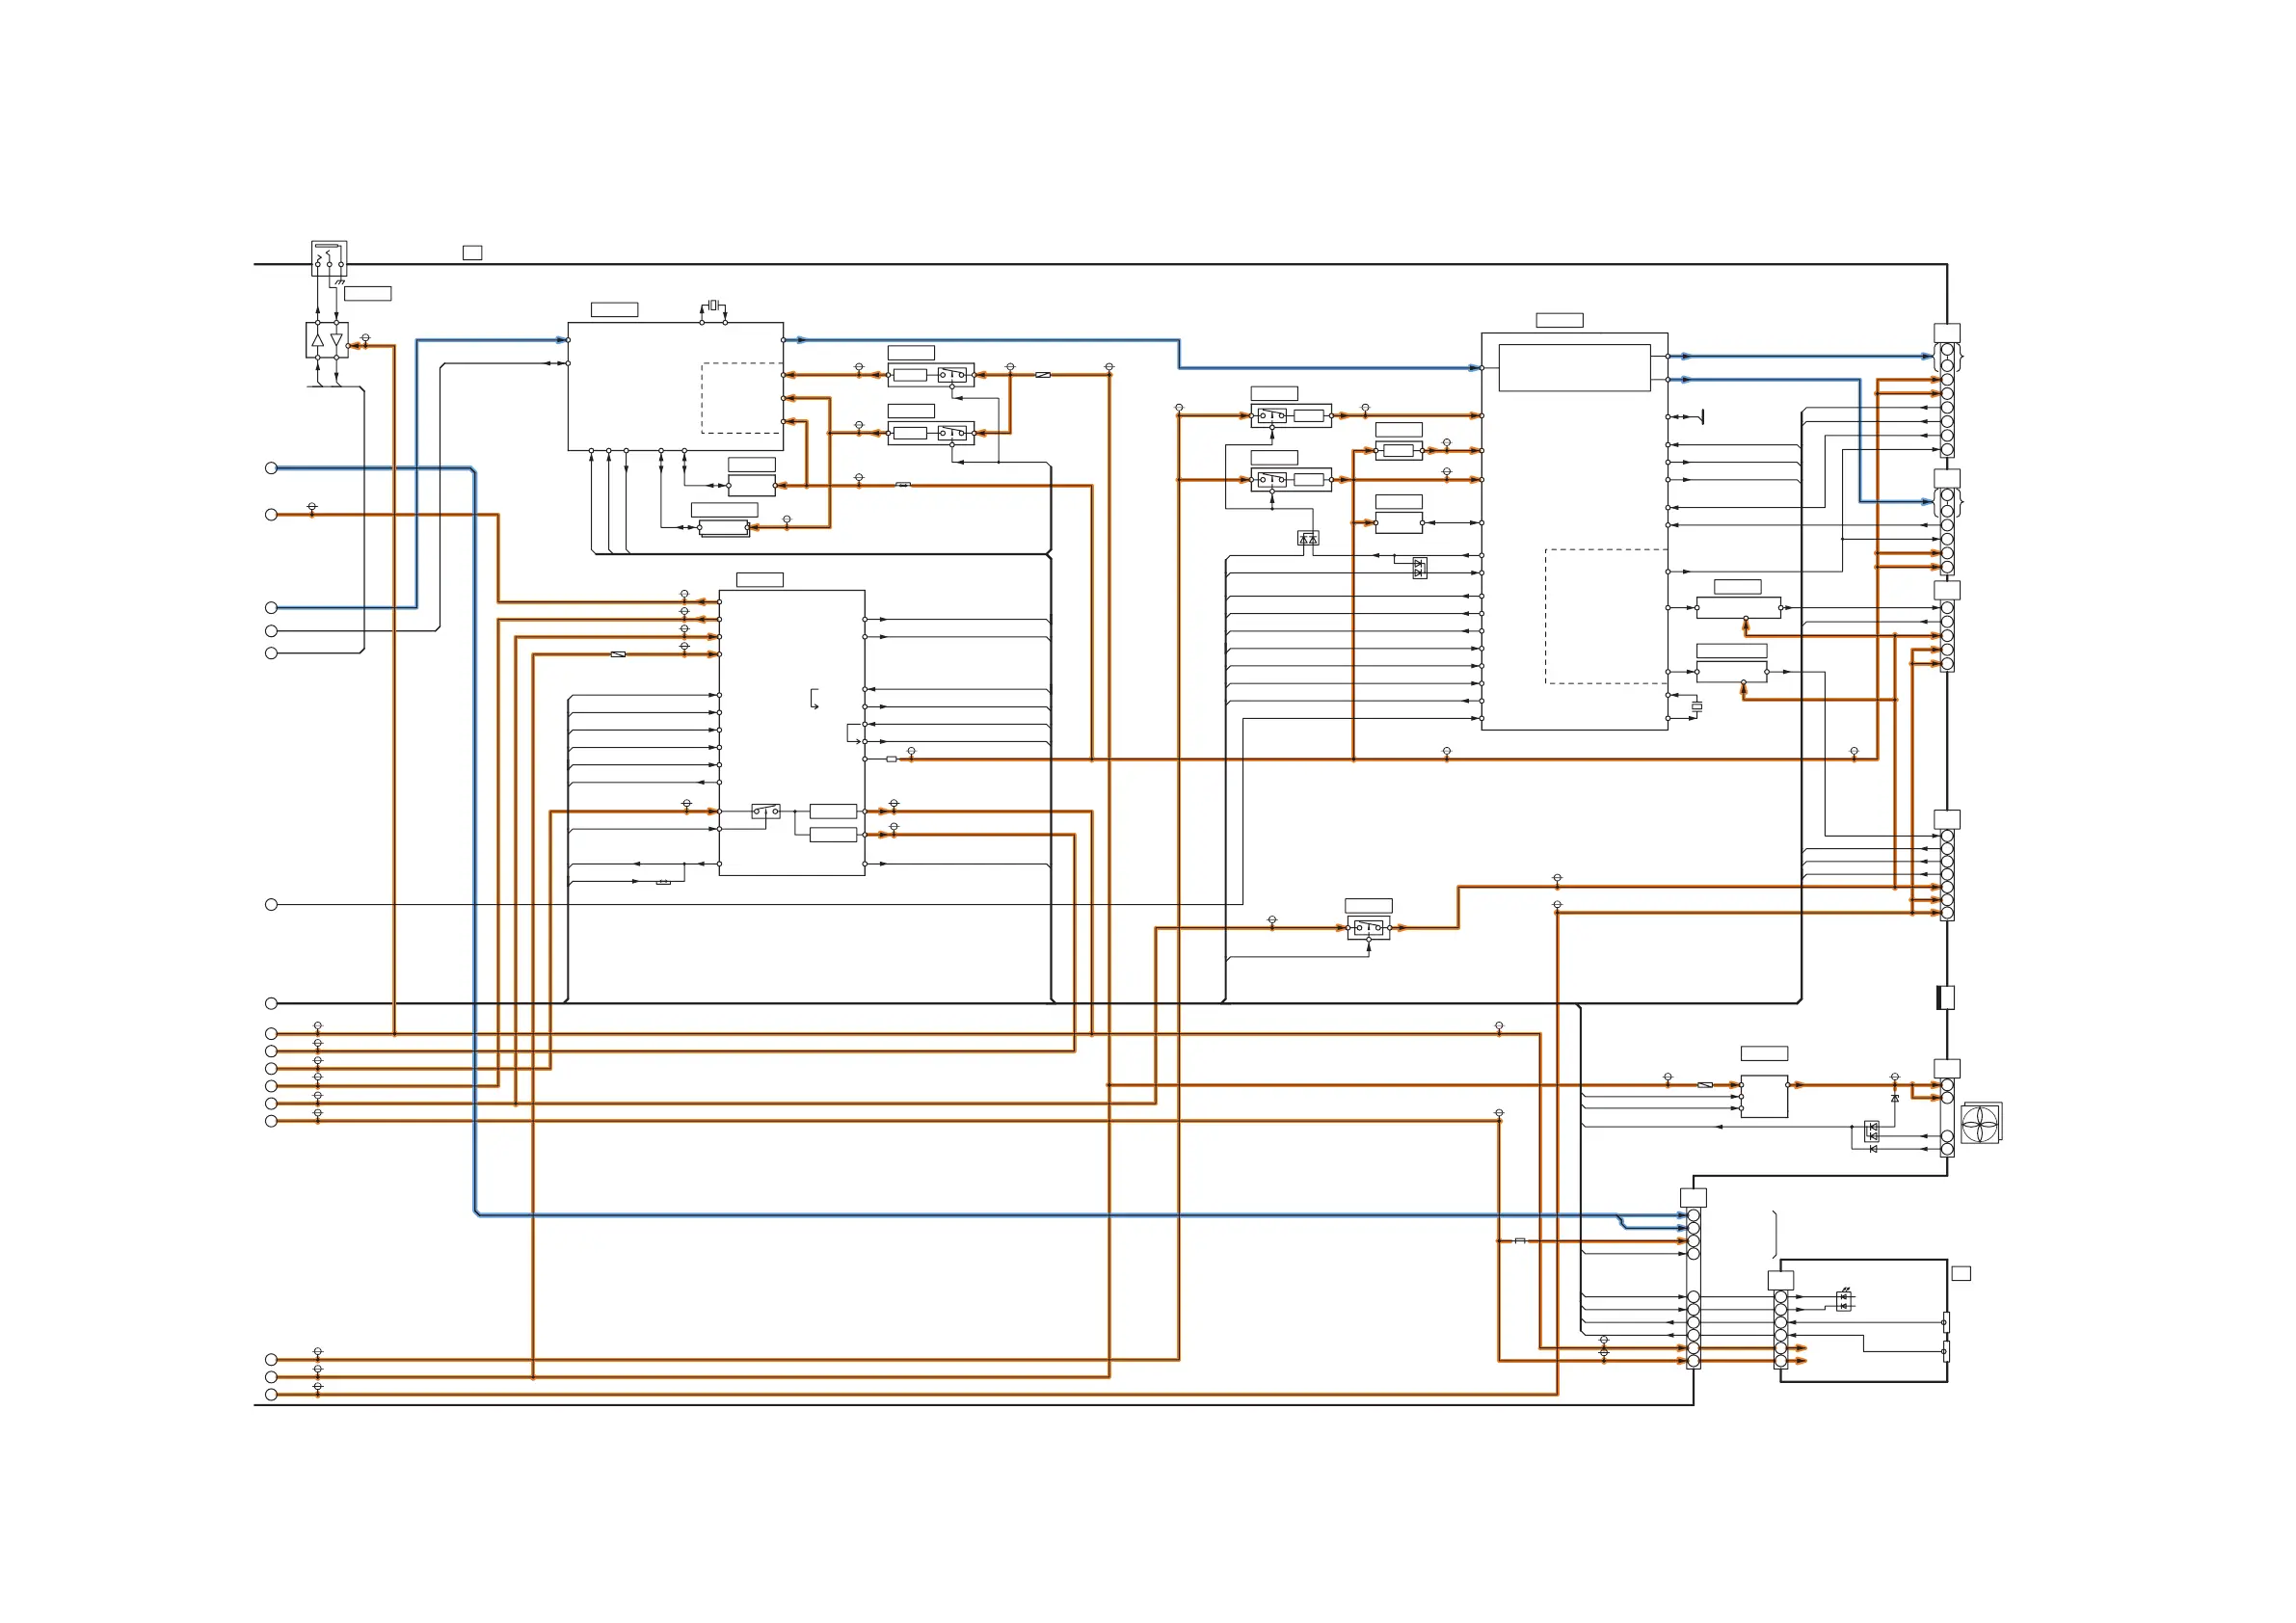This screenshot has height=1623, width=2296.
Task: Click the fuse symbol on top orange line
Action: (1043, 375)
